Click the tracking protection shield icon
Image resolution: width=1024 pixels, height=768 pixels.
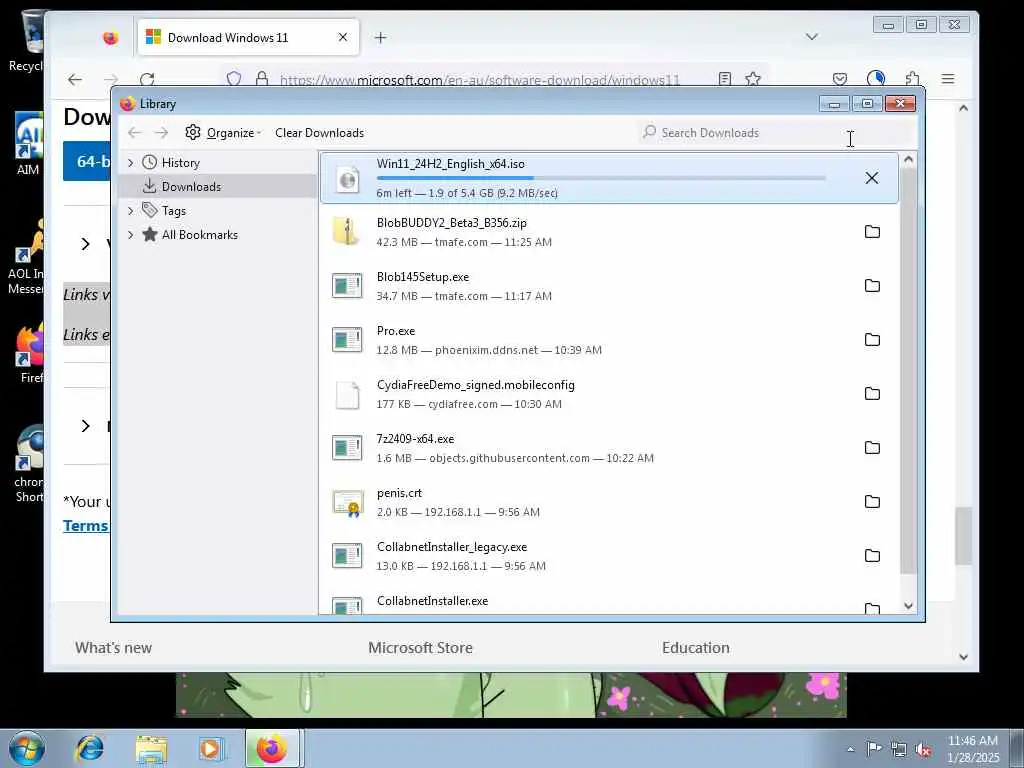[x=234, y=79]
